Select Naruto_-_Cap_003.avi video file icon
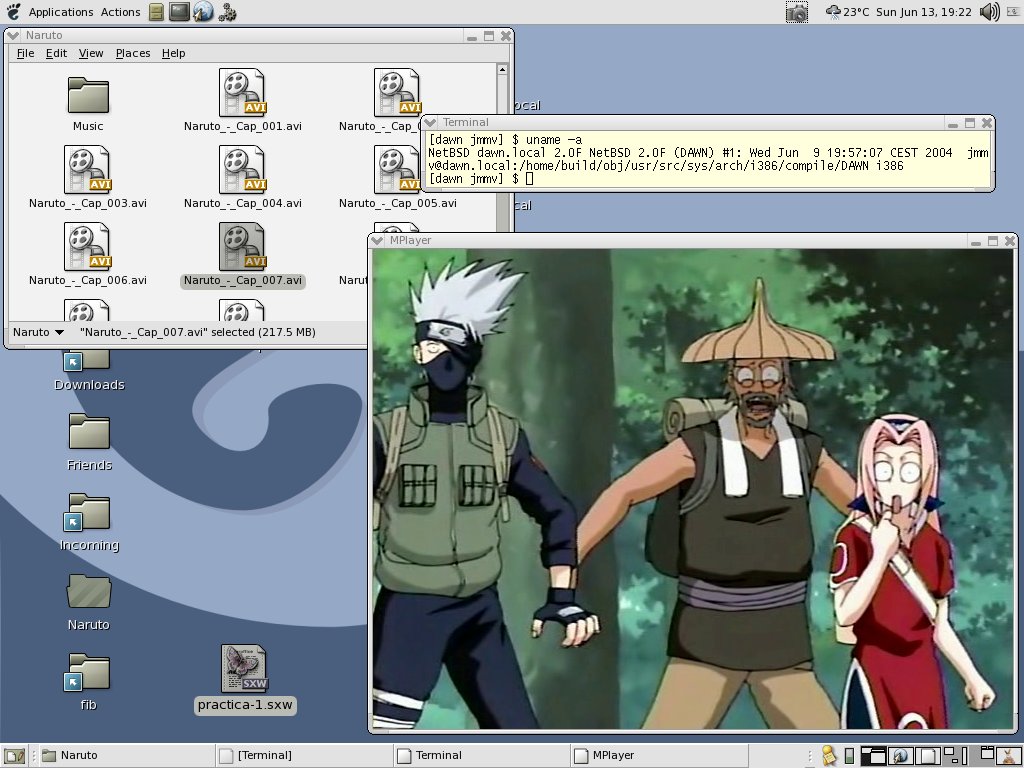This screenshot has height=768, width=1024. 88,170
